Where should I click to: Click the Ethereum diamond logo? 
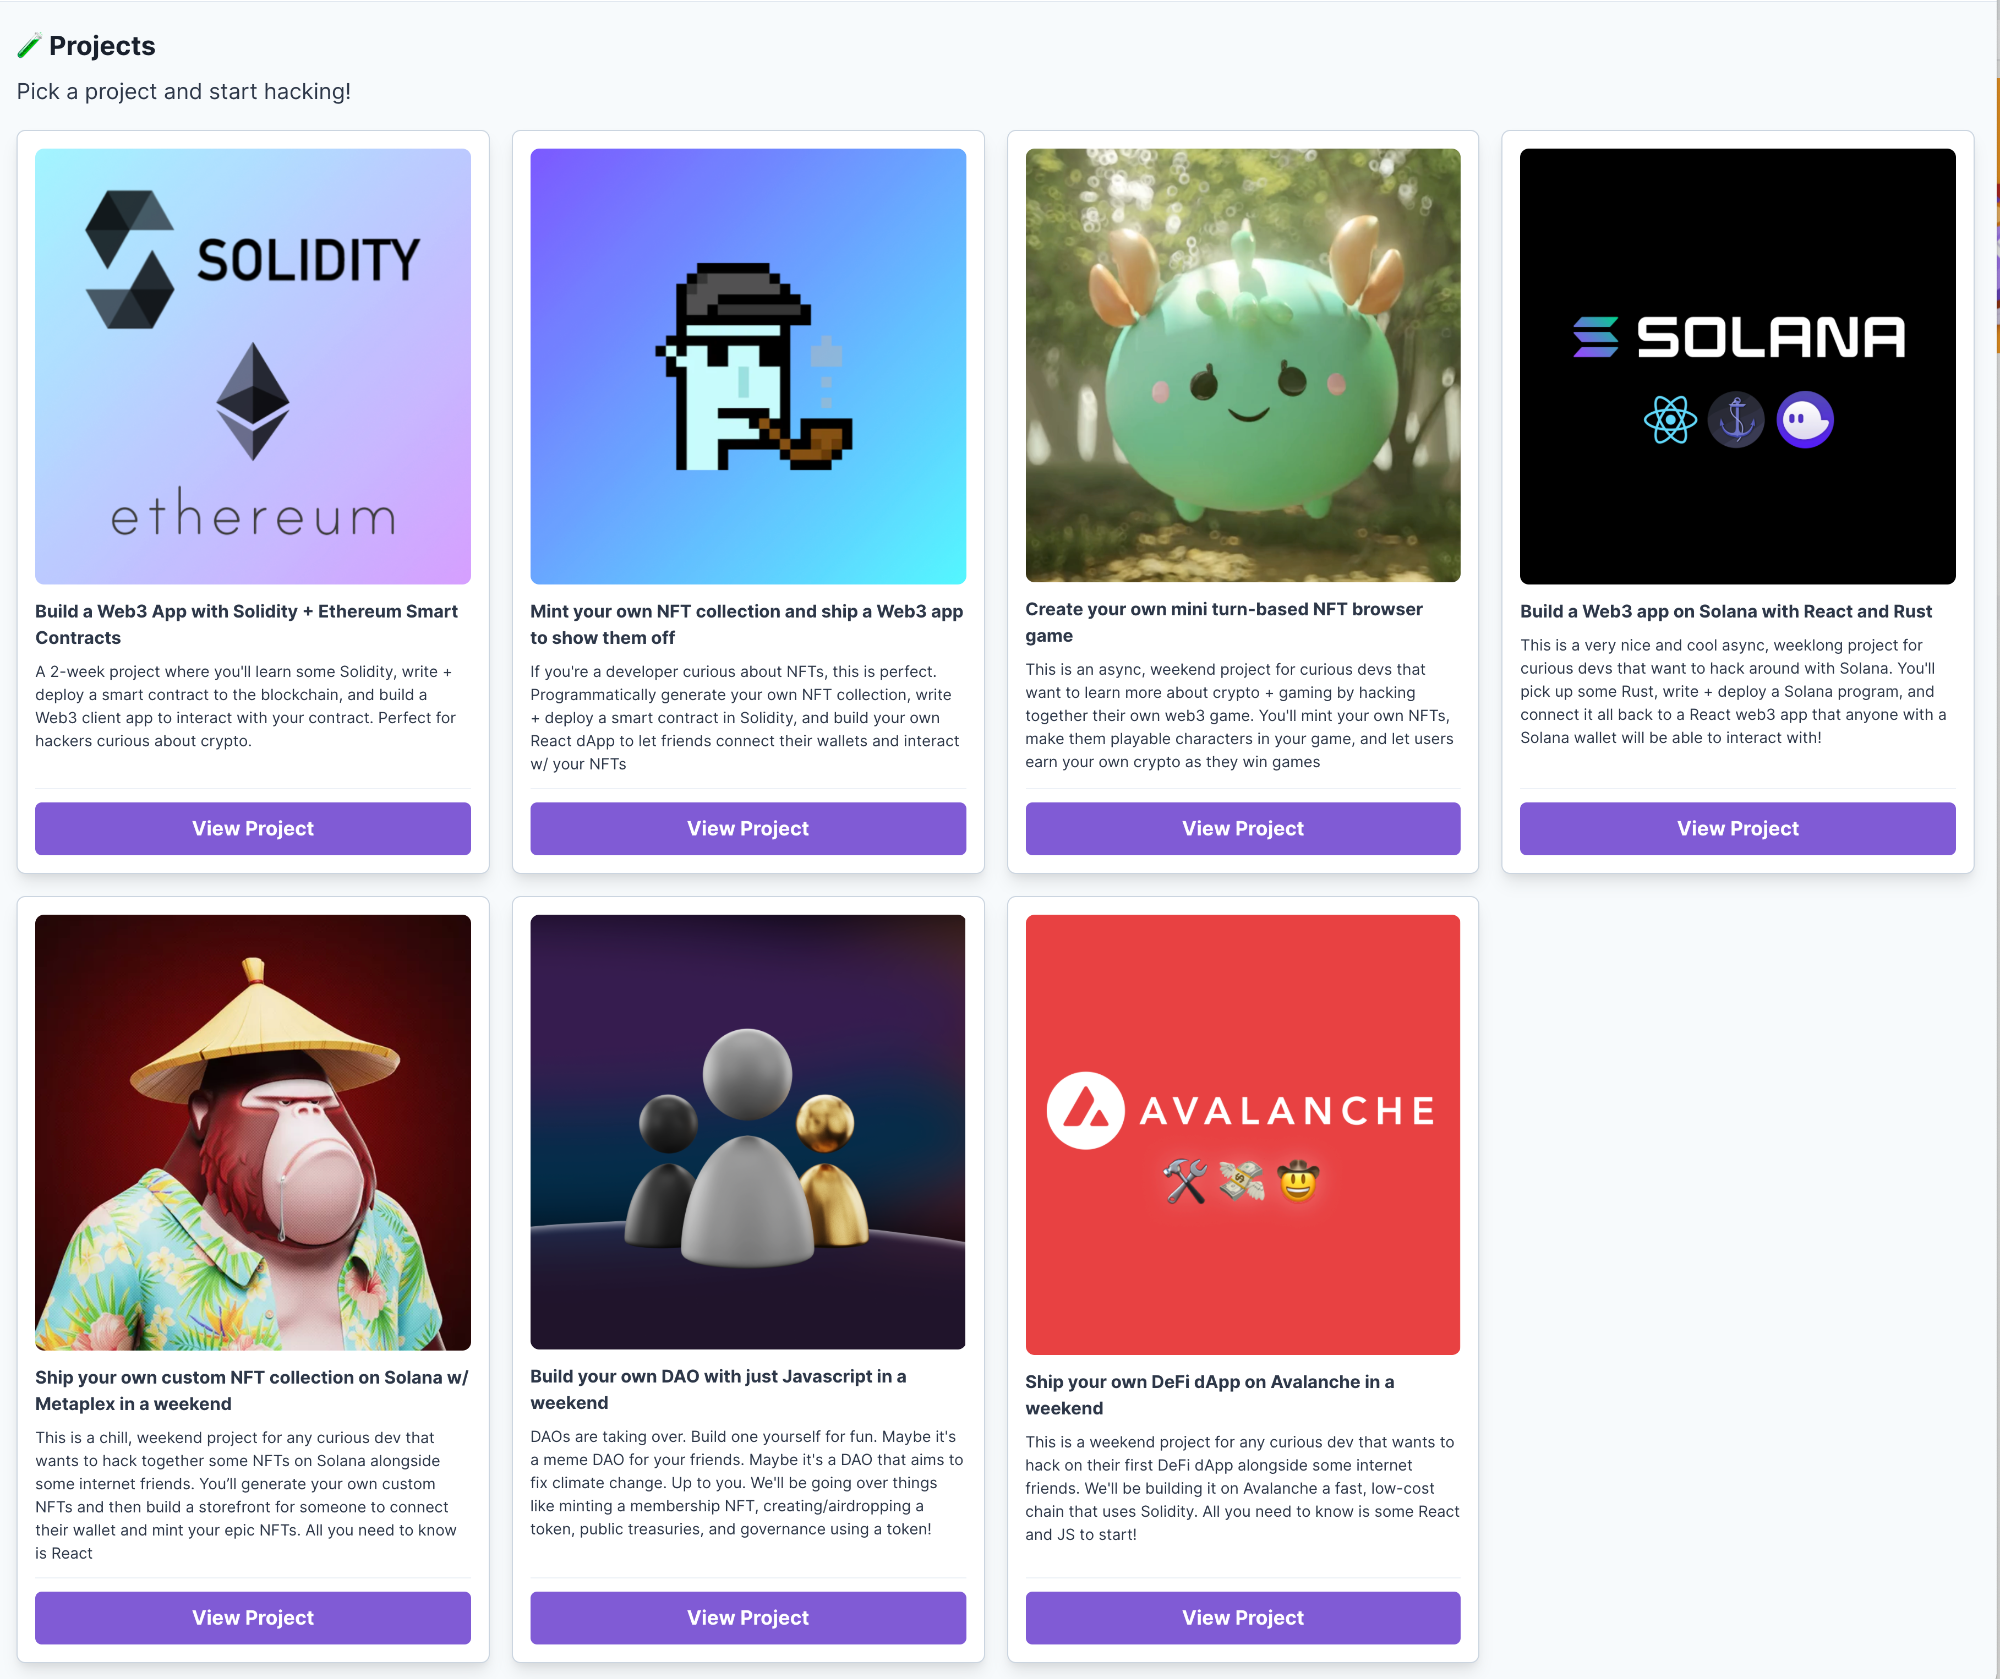click(253, 401)
